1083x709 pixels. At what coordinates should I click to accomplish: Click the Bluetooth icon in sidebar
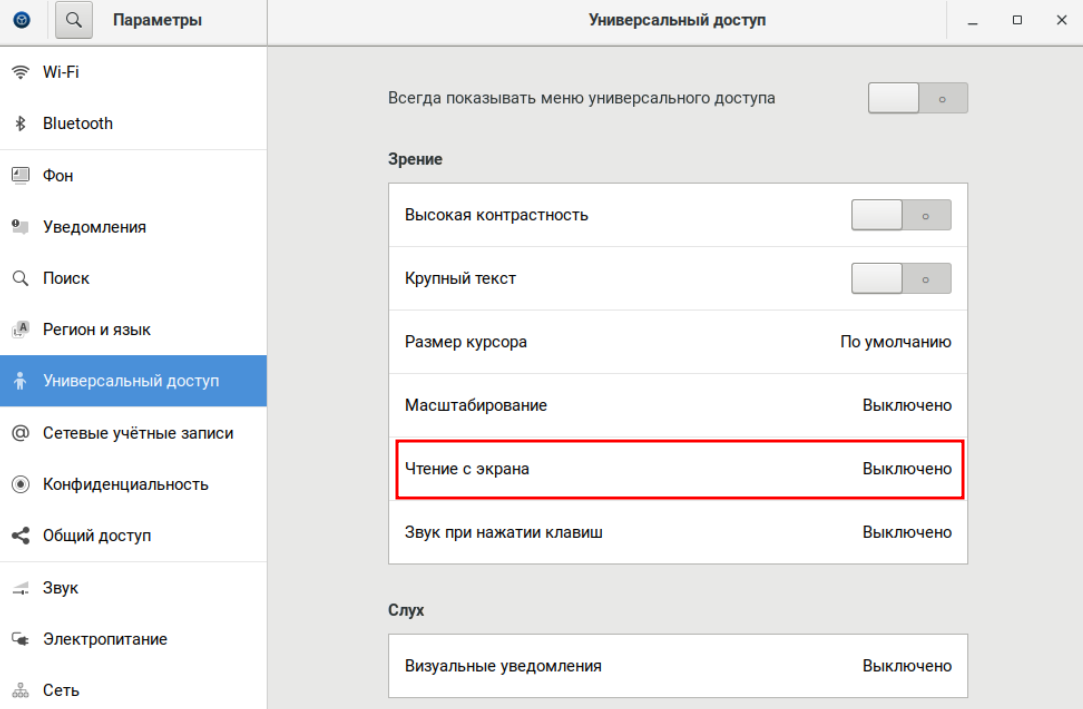click(x=20, y=124)
